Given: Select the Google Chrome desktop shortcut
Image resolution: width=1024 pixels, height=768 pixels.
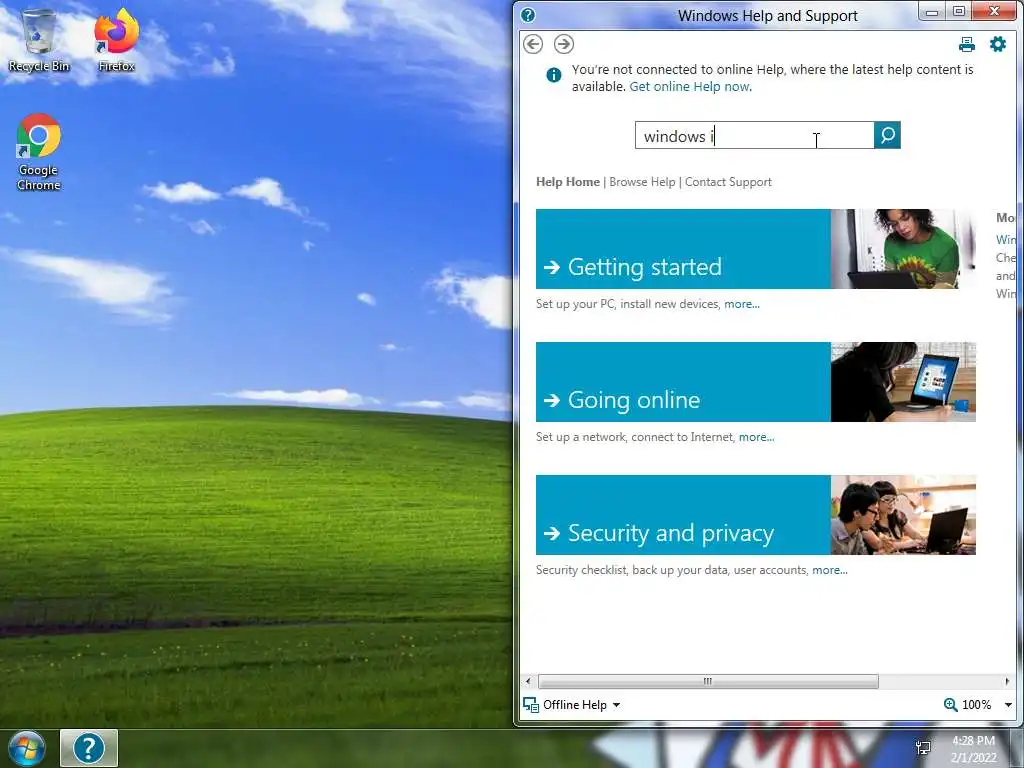Looking at the screenshot, I should [39, 152].
